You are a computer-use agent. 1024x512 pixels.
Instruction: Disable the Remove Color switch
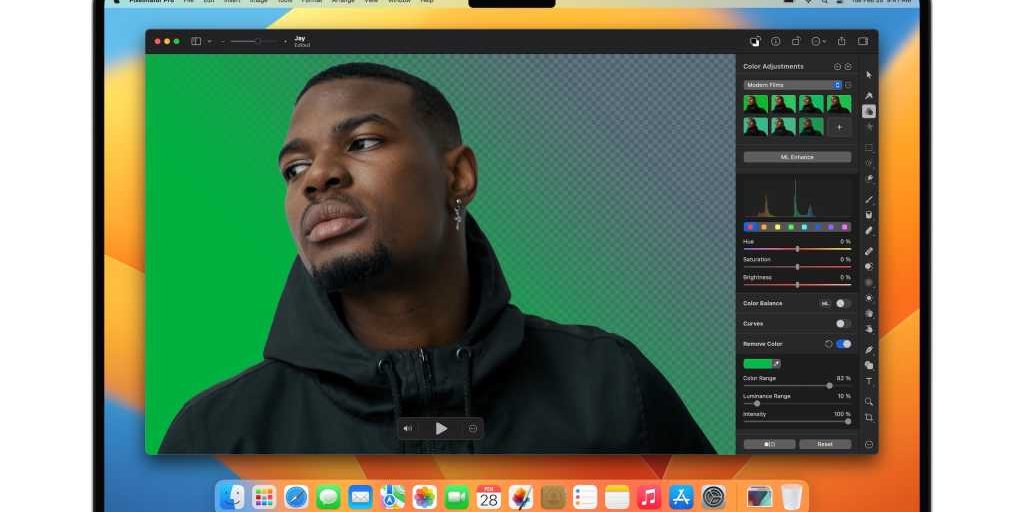844,344
